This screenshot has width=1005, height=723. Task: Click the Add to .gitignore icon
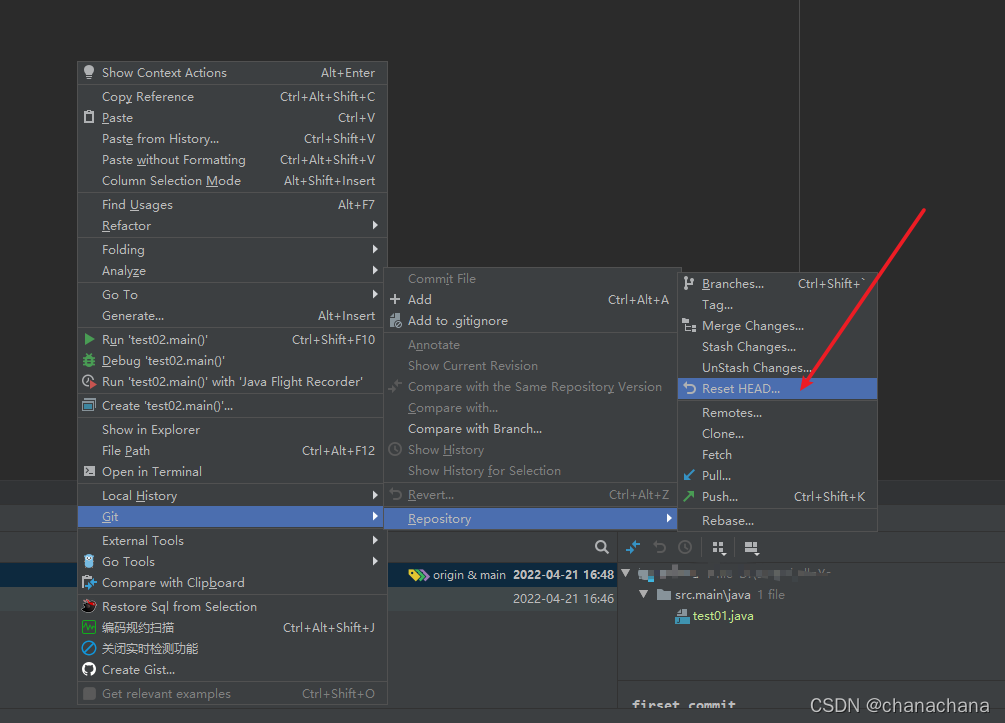(395, 320)
